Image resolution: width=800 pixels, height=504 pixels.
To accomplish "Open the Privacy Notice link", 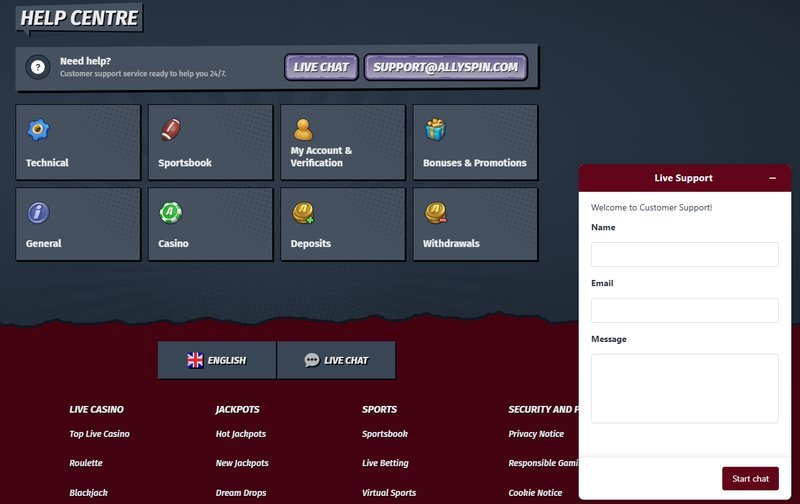I will 536,434.
